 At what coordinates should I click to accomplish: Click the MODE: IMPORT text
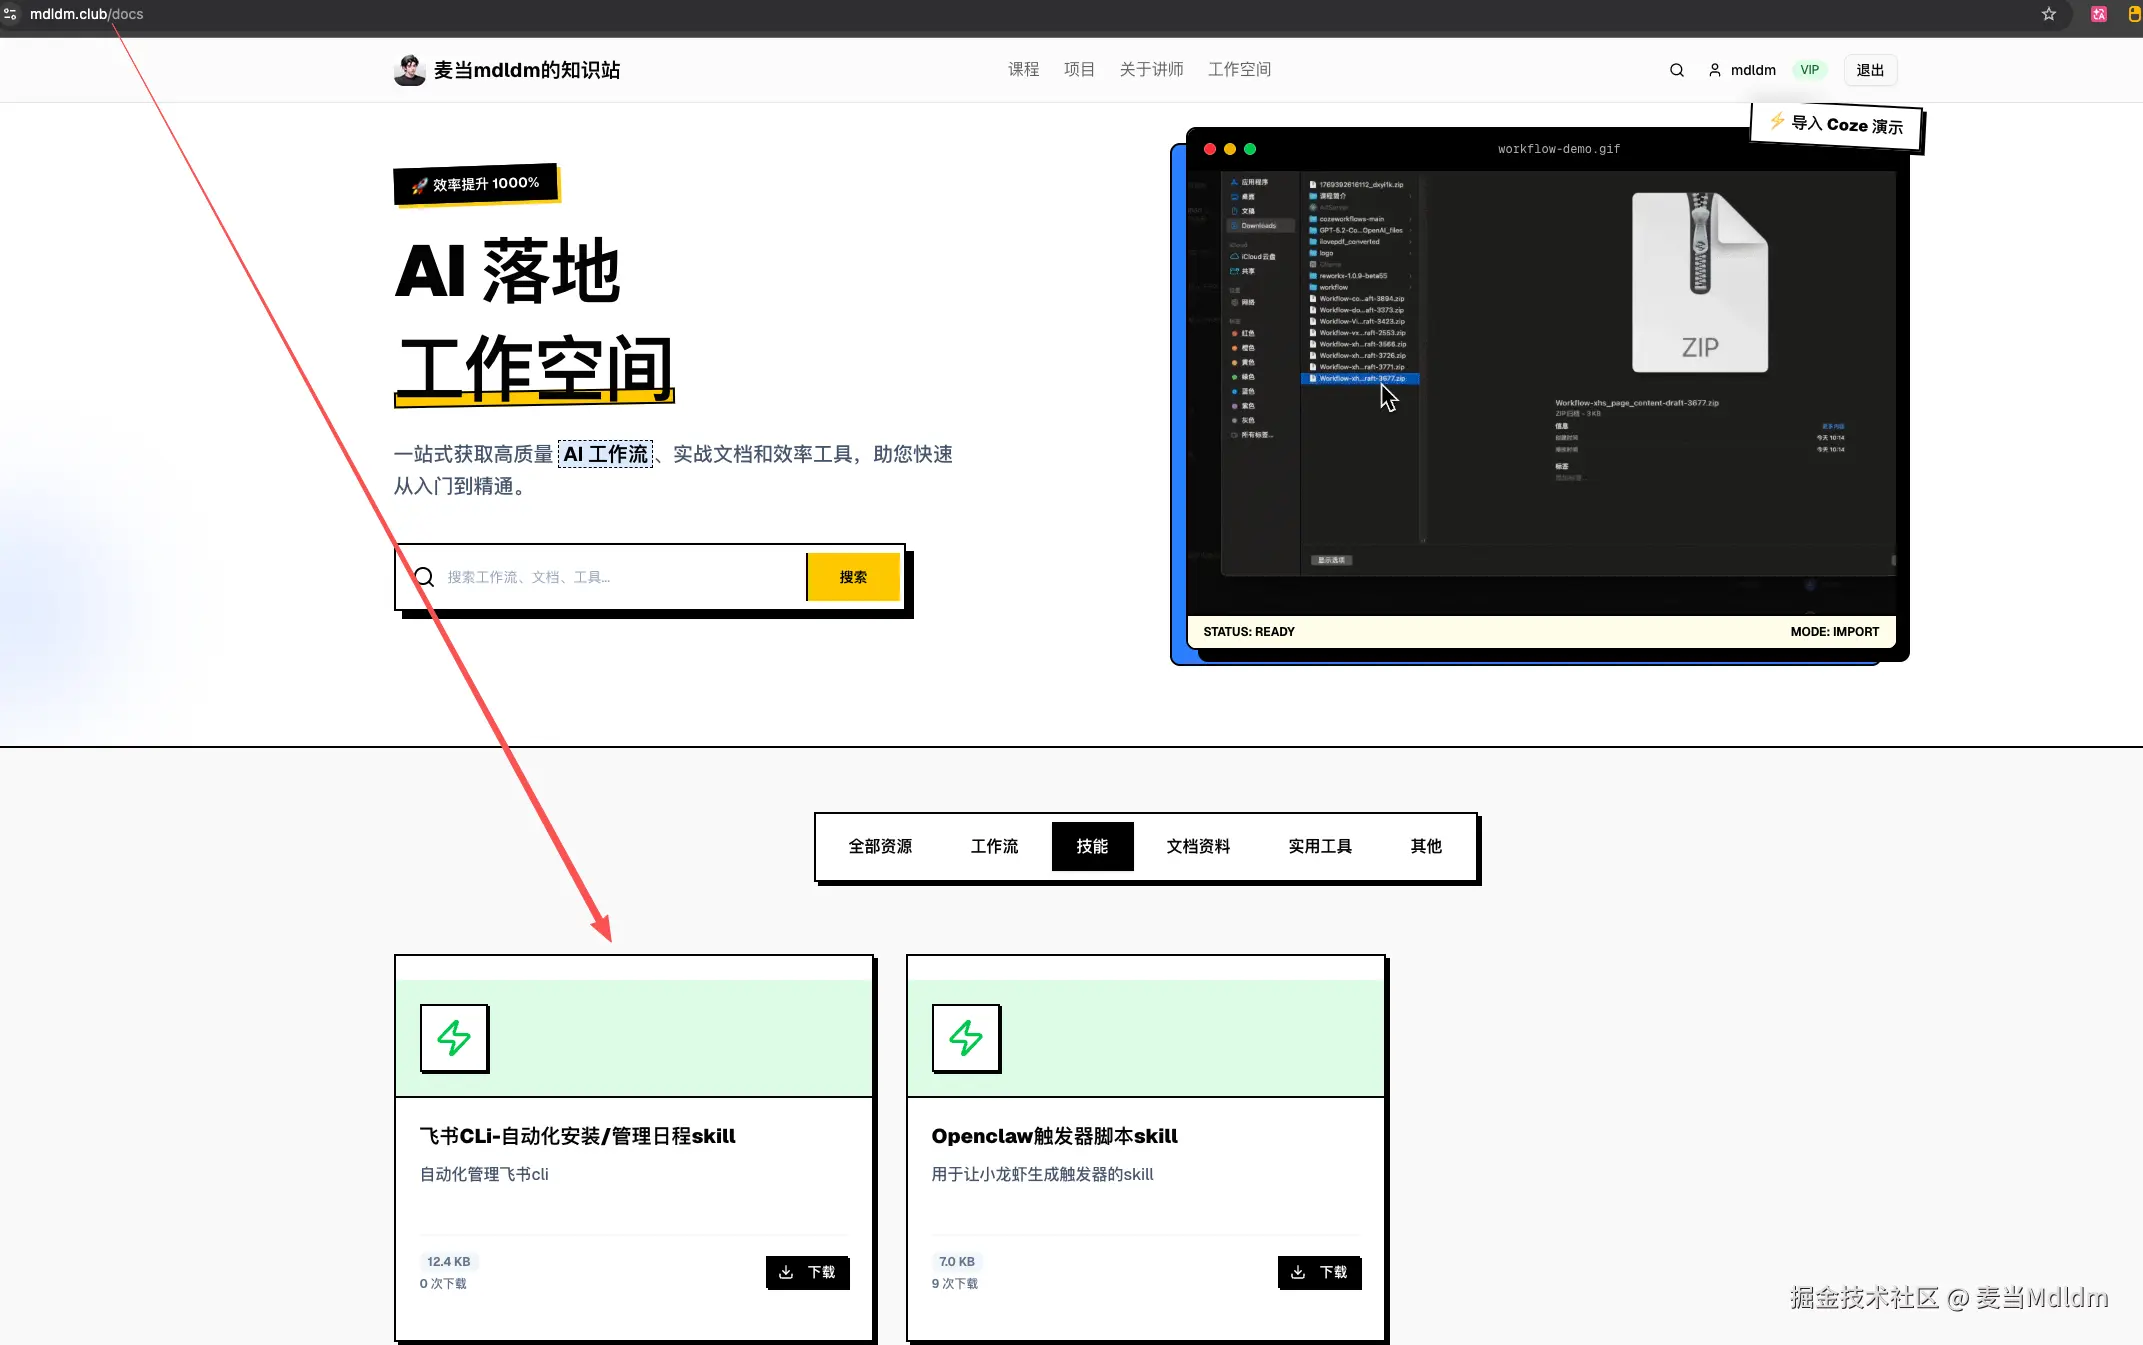1834,632
